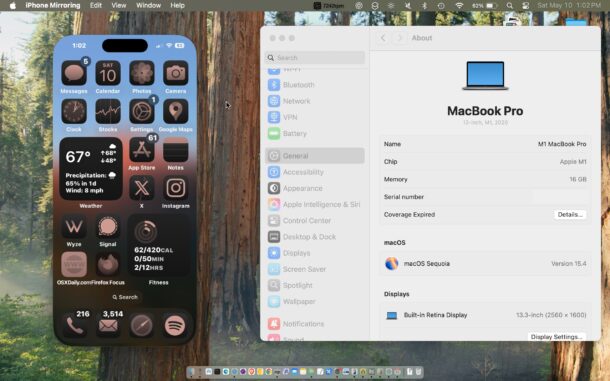Open Displays settings in sidebar
Screen dimensions: 610x381
click(315, 253)
